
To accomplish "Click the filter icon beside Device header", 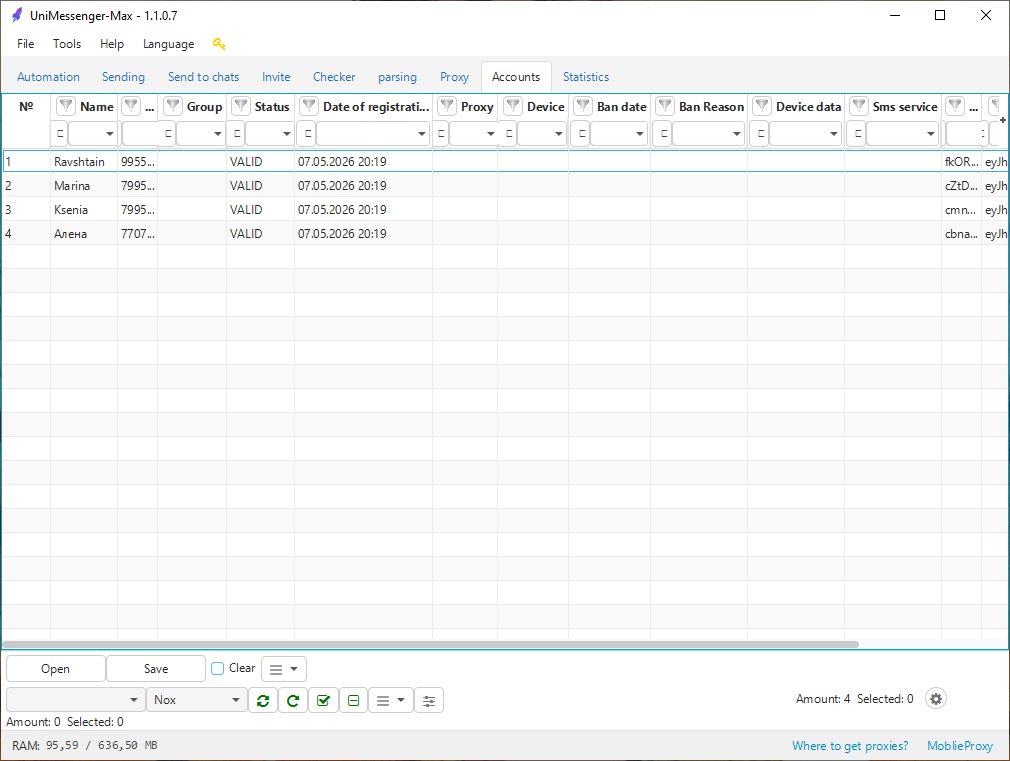I will (x=513, y=106).
